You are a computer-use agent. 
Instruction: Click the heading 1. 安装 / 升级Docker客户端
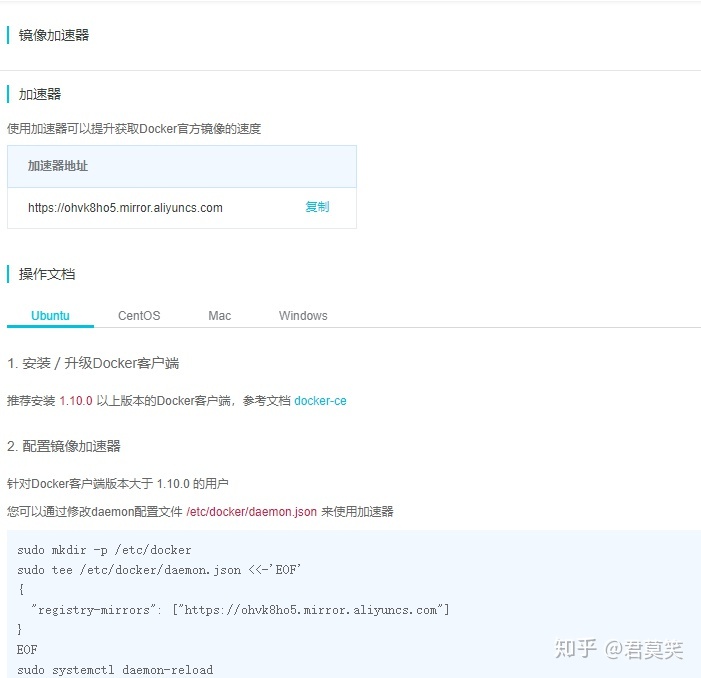point(93,363)
